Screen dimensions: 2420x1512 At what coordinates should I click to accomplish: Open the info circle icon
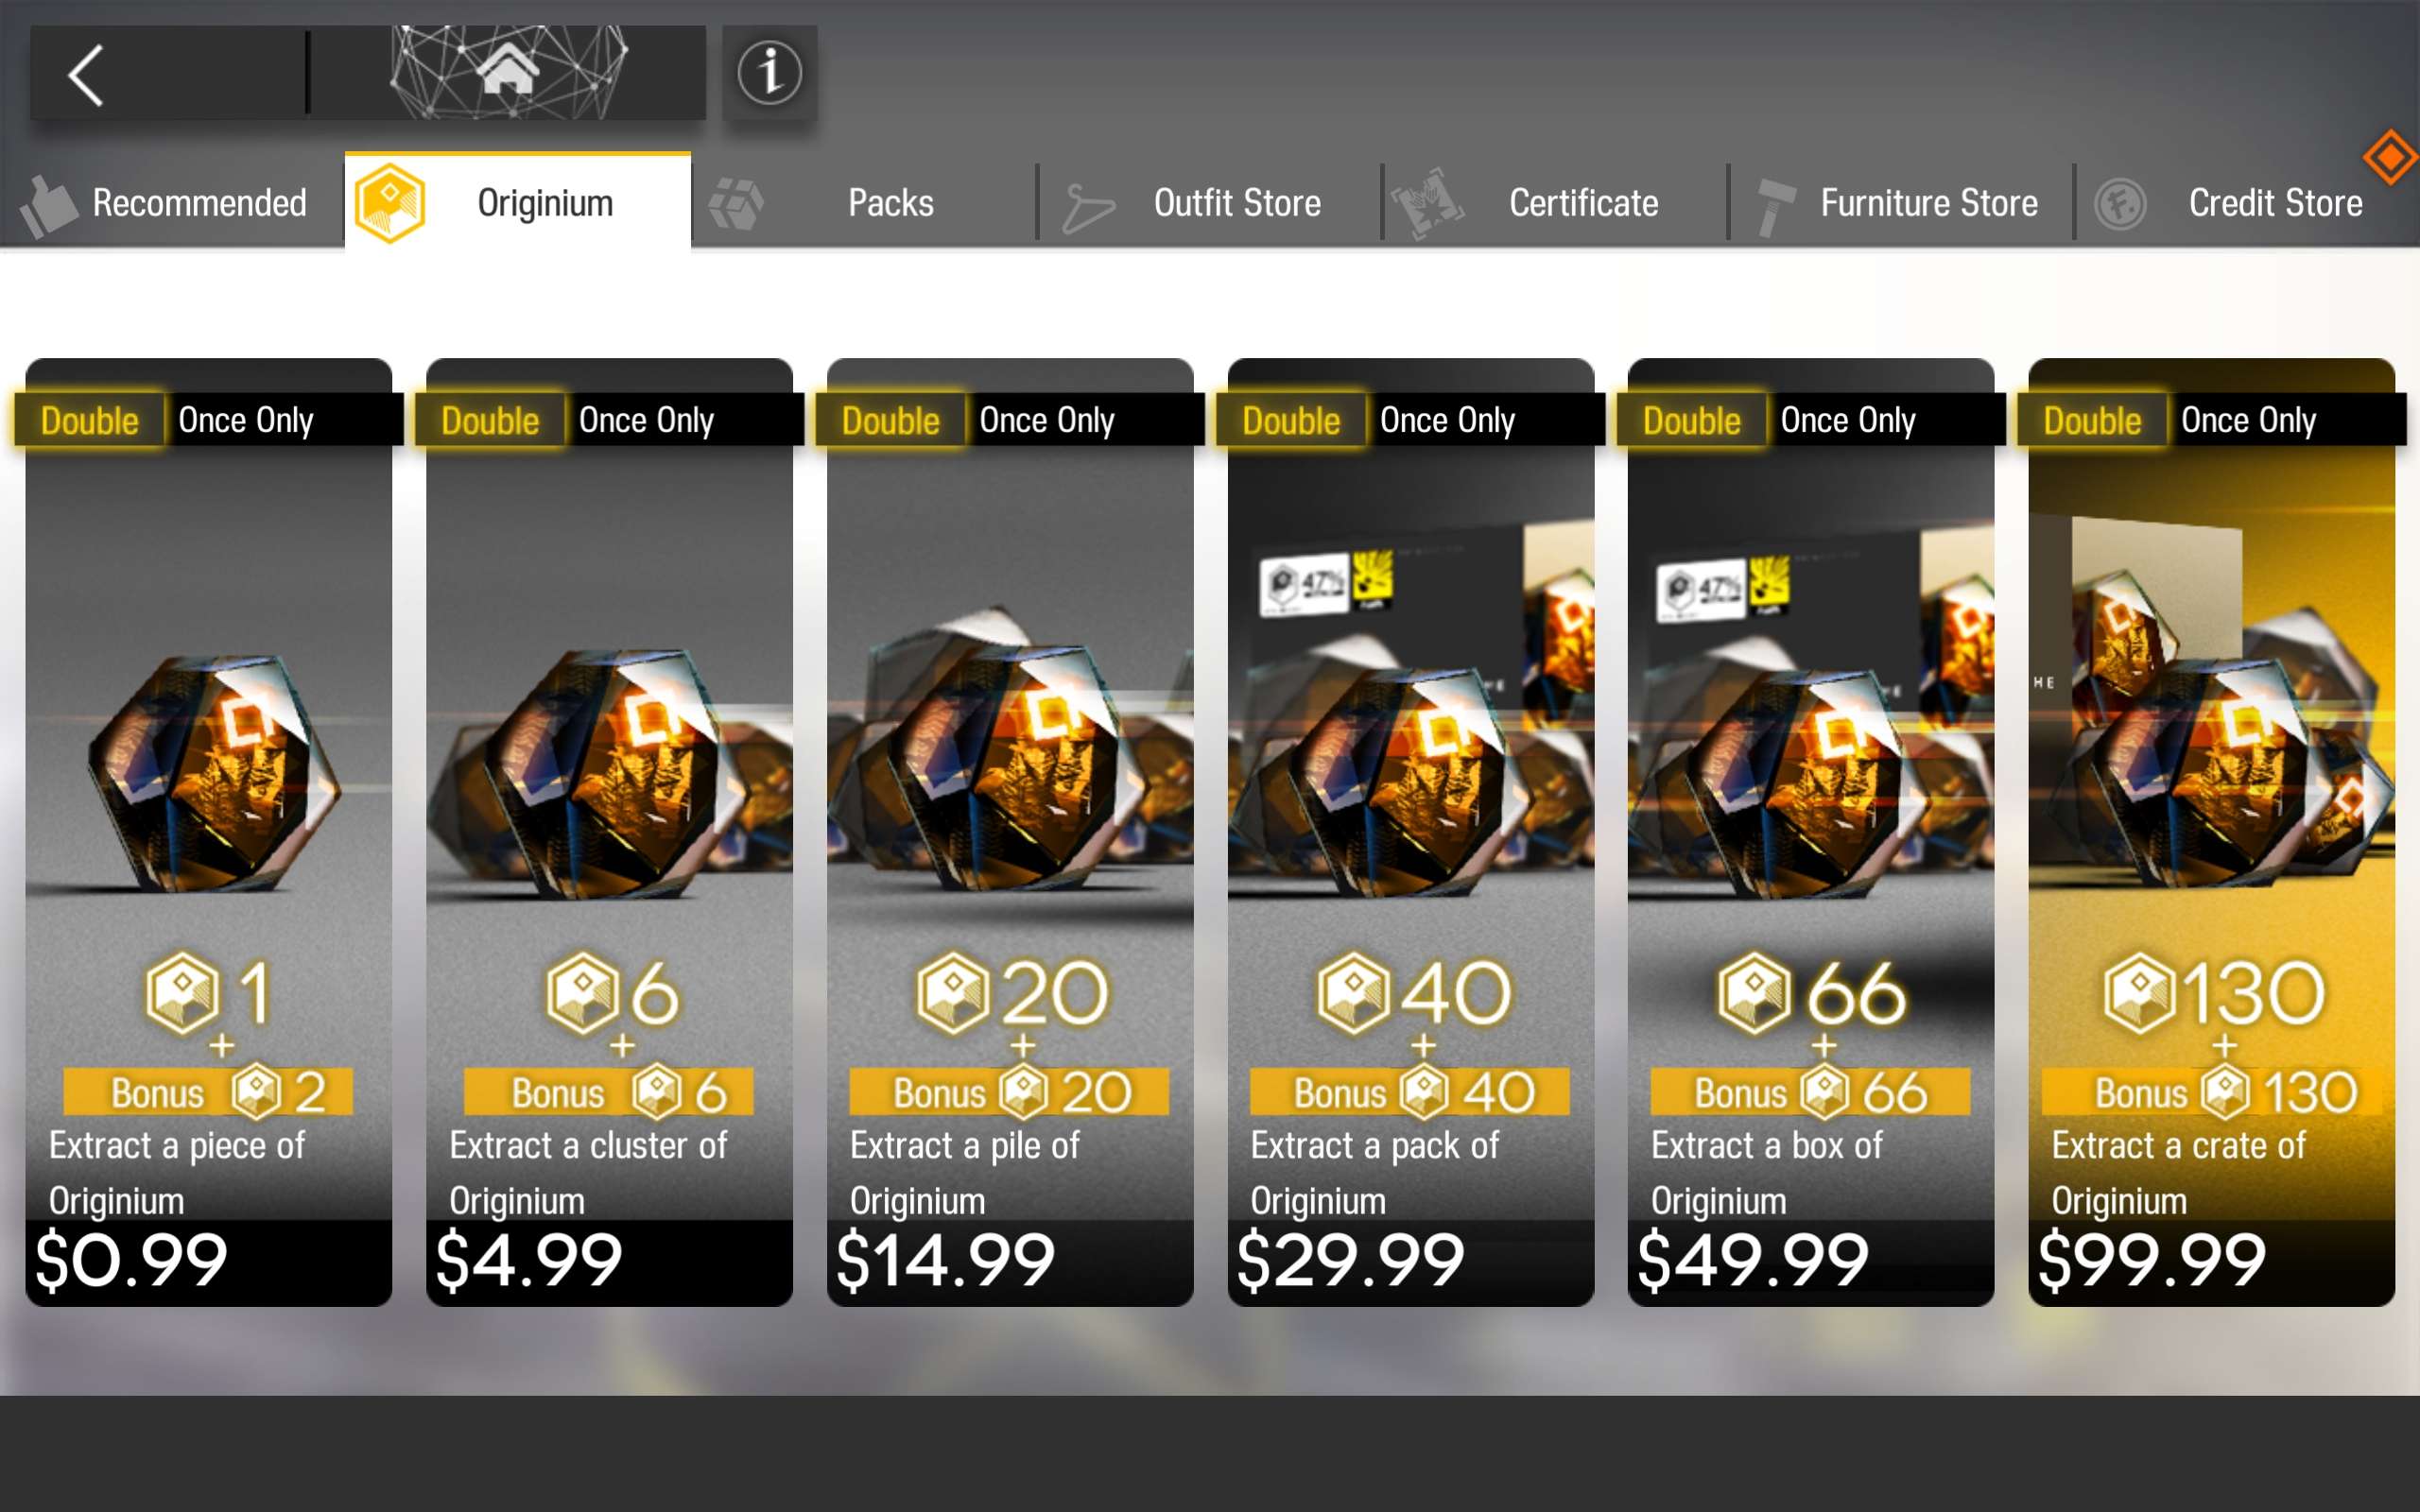[769, 73]
